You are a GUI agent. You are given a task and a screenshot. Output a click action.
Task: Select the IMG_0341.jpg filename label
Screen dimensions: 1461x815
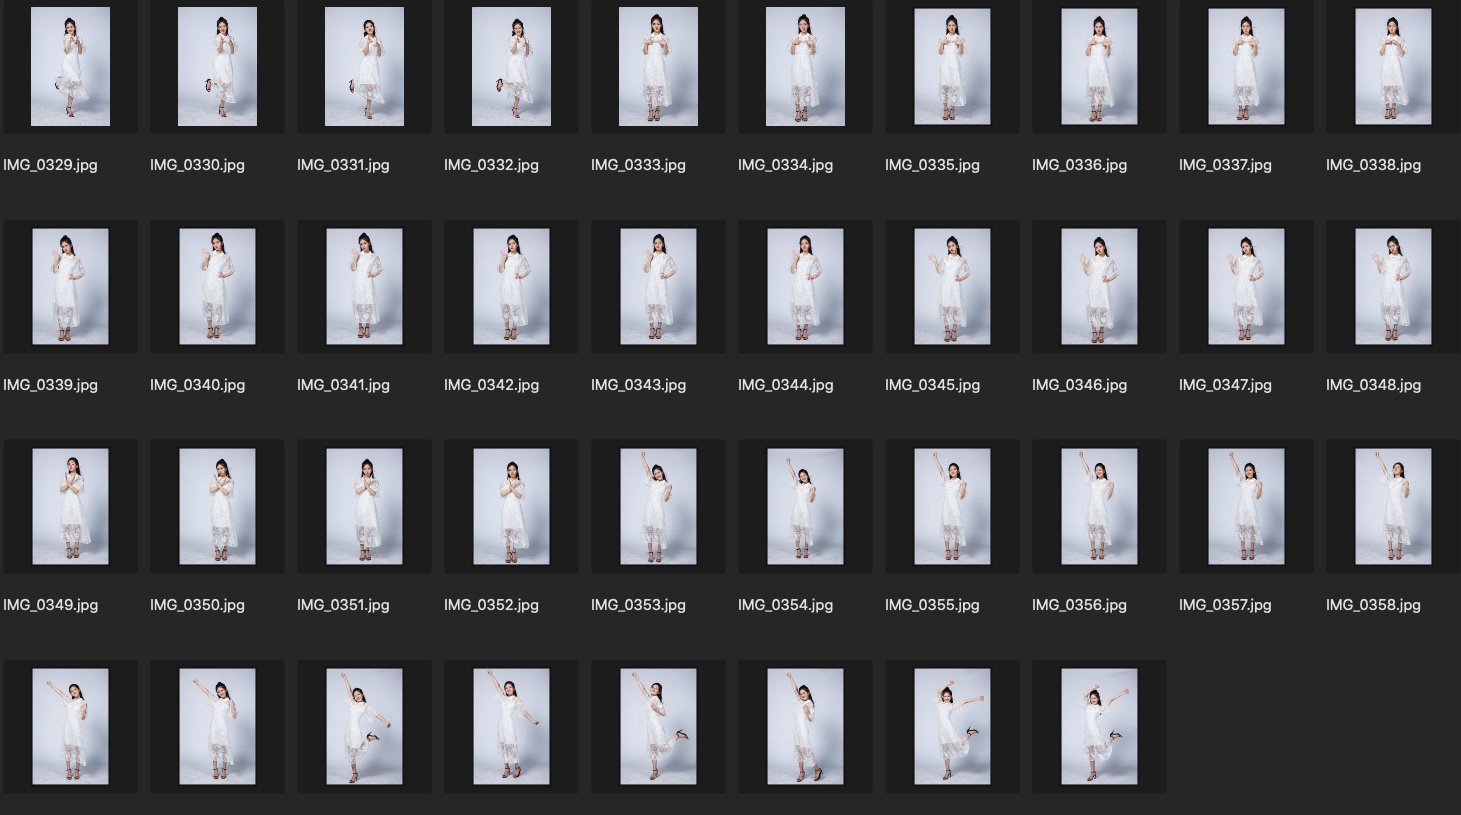coord(343,385)
